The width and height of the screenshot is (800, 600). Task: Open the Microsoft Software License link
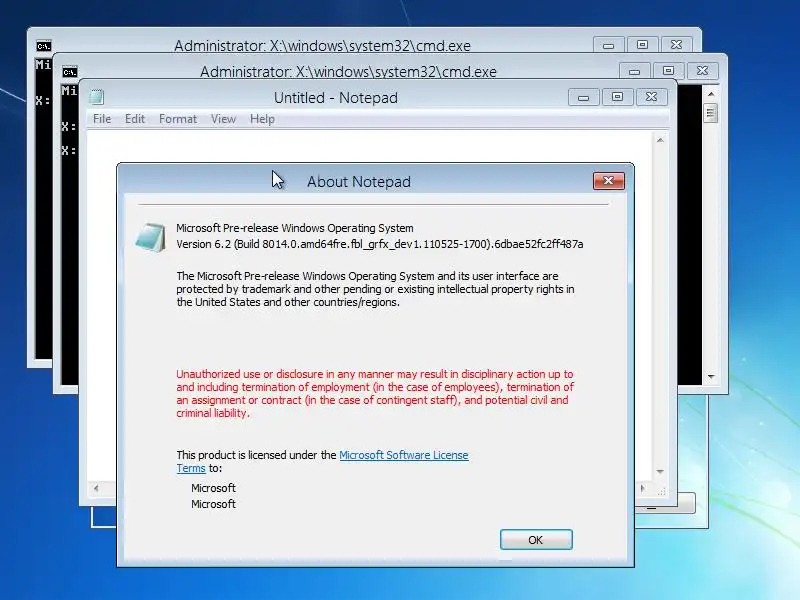(x=404, y=455)
